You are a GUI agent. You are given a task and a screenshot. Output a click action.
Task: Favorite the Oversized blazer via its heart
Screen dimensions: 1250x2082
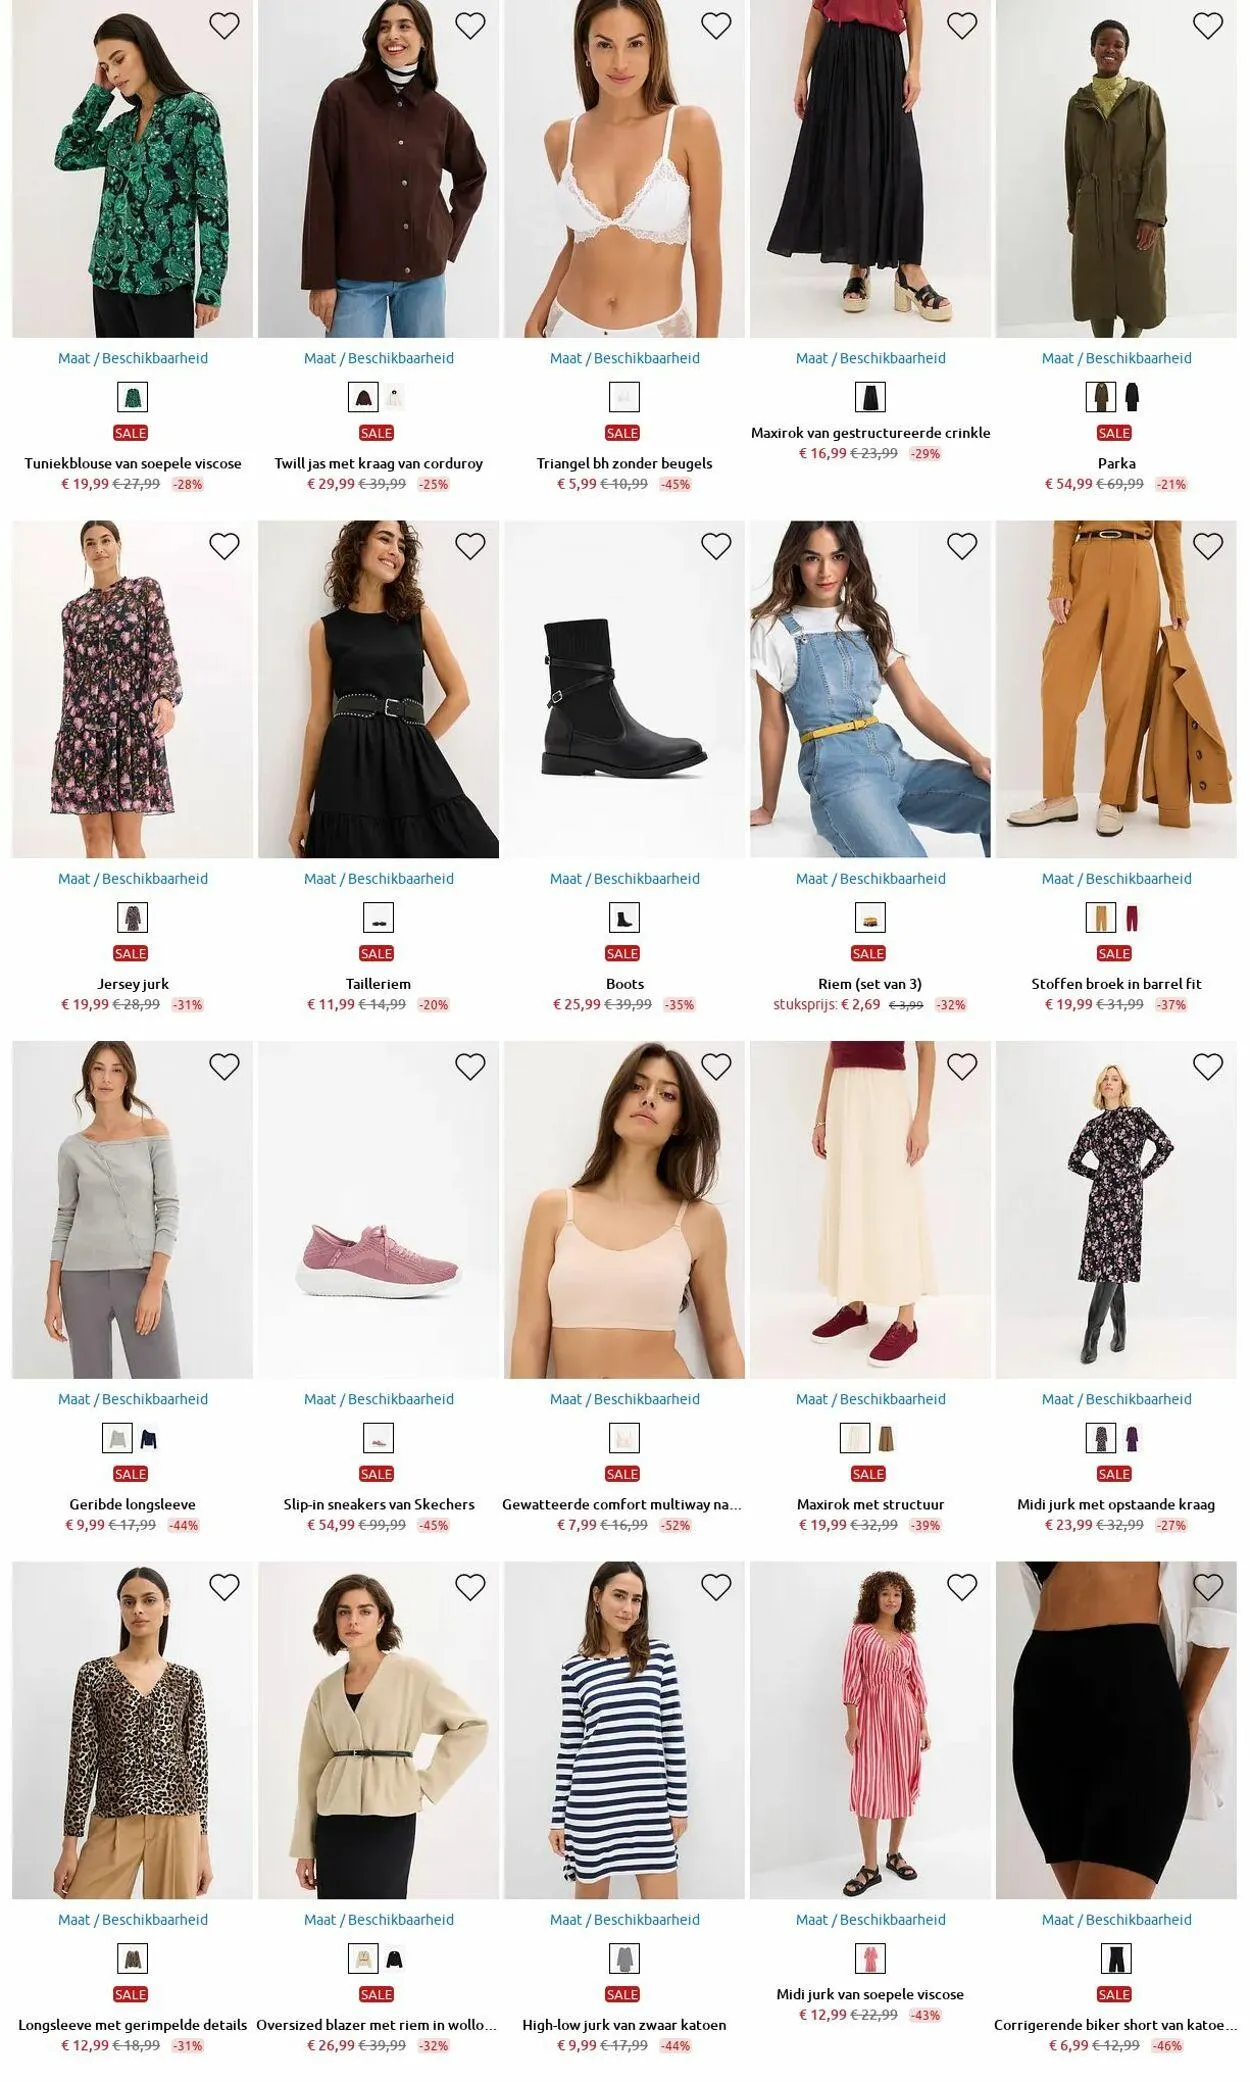coord(470,1587)
